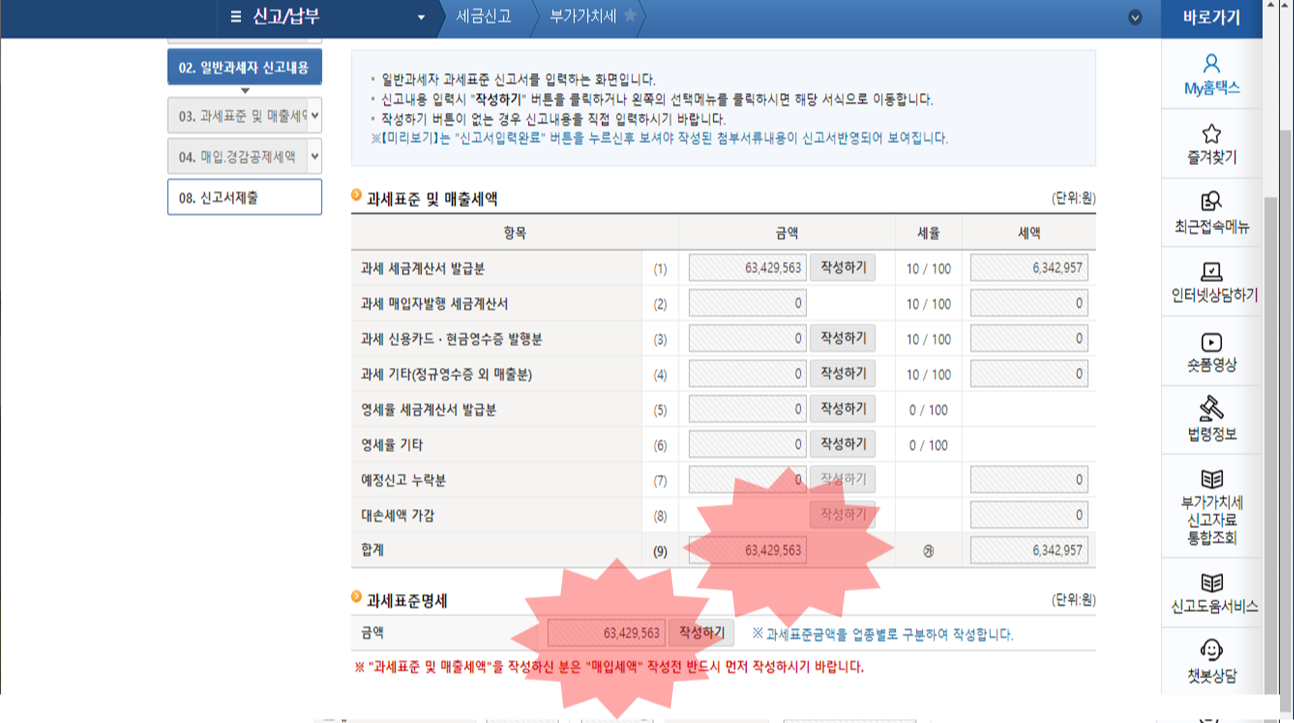Click the red notice about 매입세액 작성전

click(x=609, y=666)
